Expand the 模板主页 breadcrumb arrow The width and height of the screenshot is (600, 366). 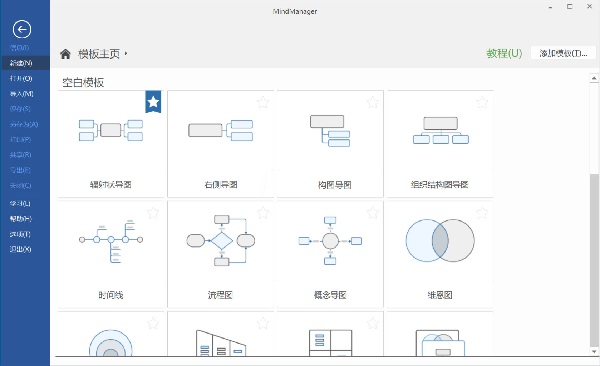click(x=126, y=54)
